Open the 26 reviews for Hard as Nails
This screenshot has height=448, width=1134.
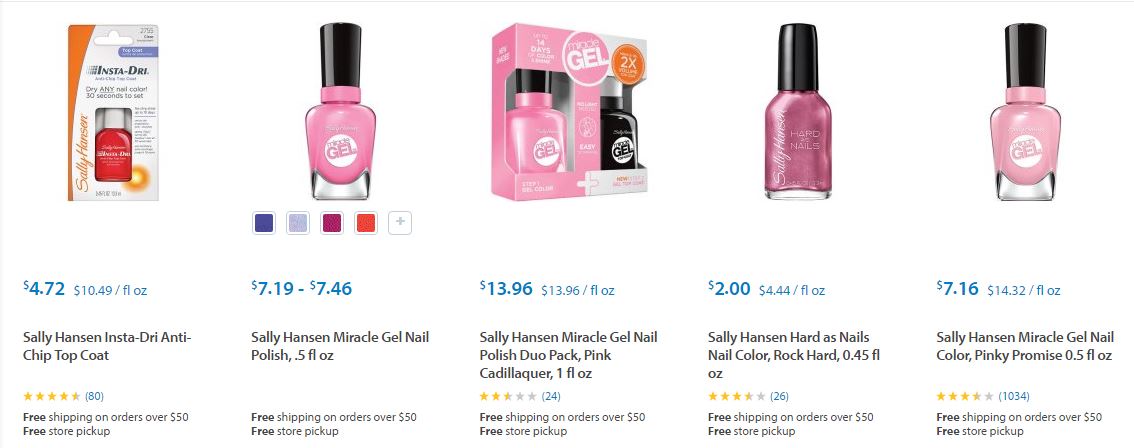click(x=778, y=396)
